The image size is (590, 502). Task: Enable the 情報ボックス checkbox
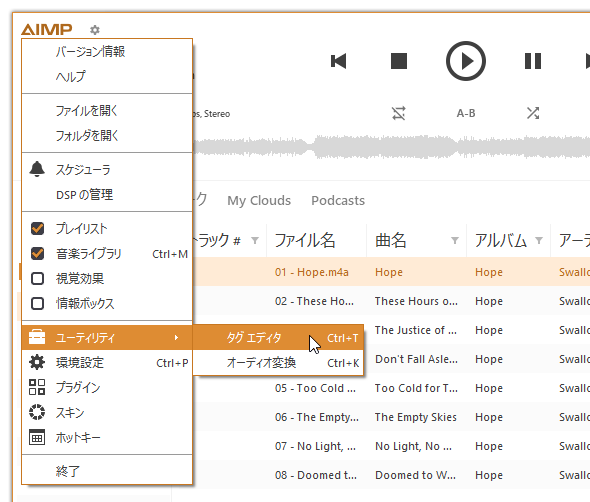37,303
